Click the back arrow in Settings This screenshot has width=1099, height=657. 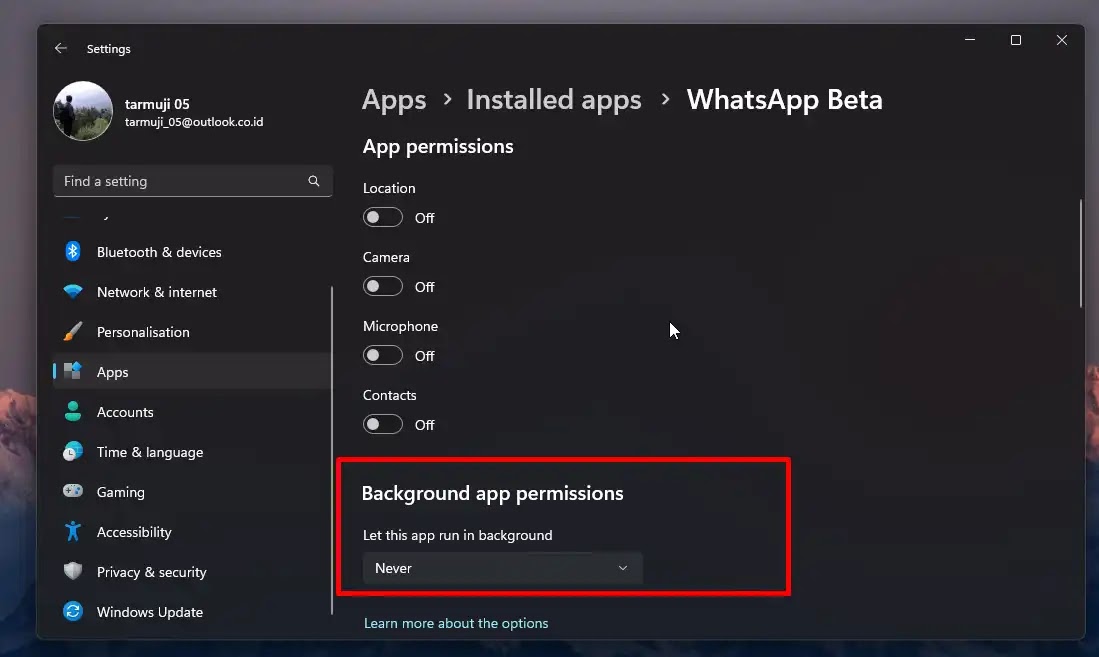click(x=61, y=48)
